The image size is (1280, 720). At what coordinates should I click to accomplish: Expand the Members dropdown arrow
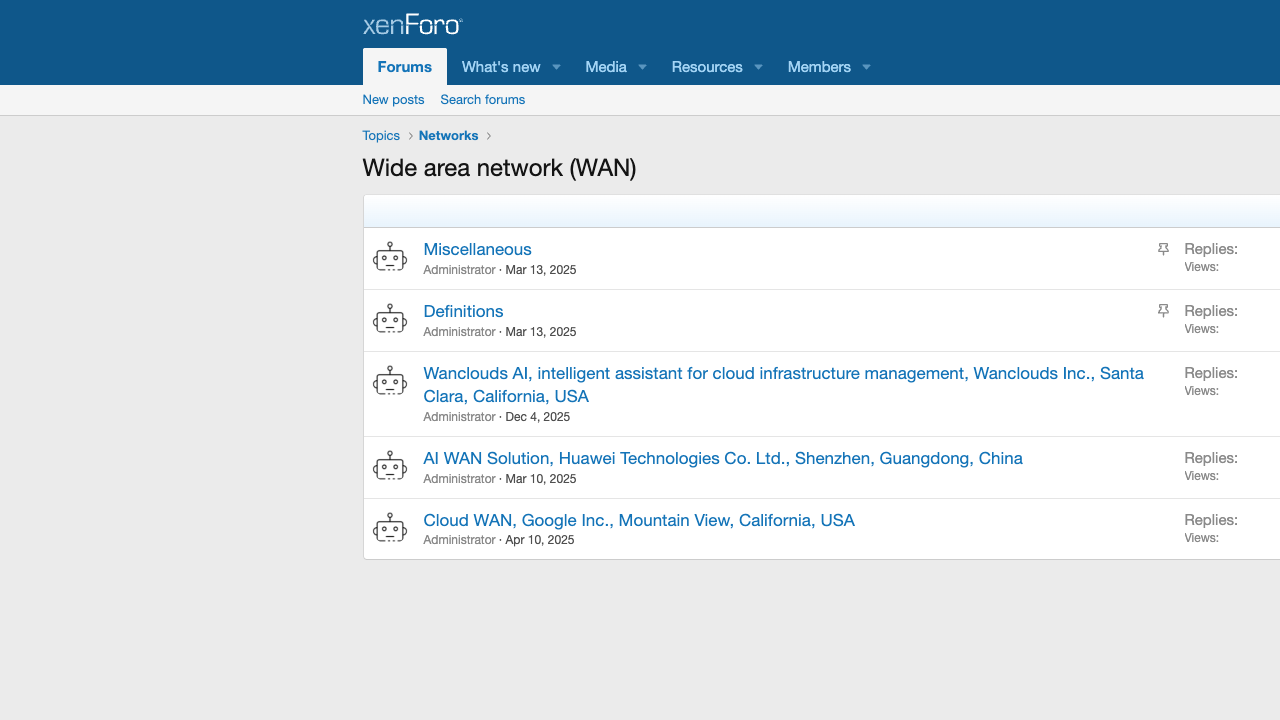(866, 67)
